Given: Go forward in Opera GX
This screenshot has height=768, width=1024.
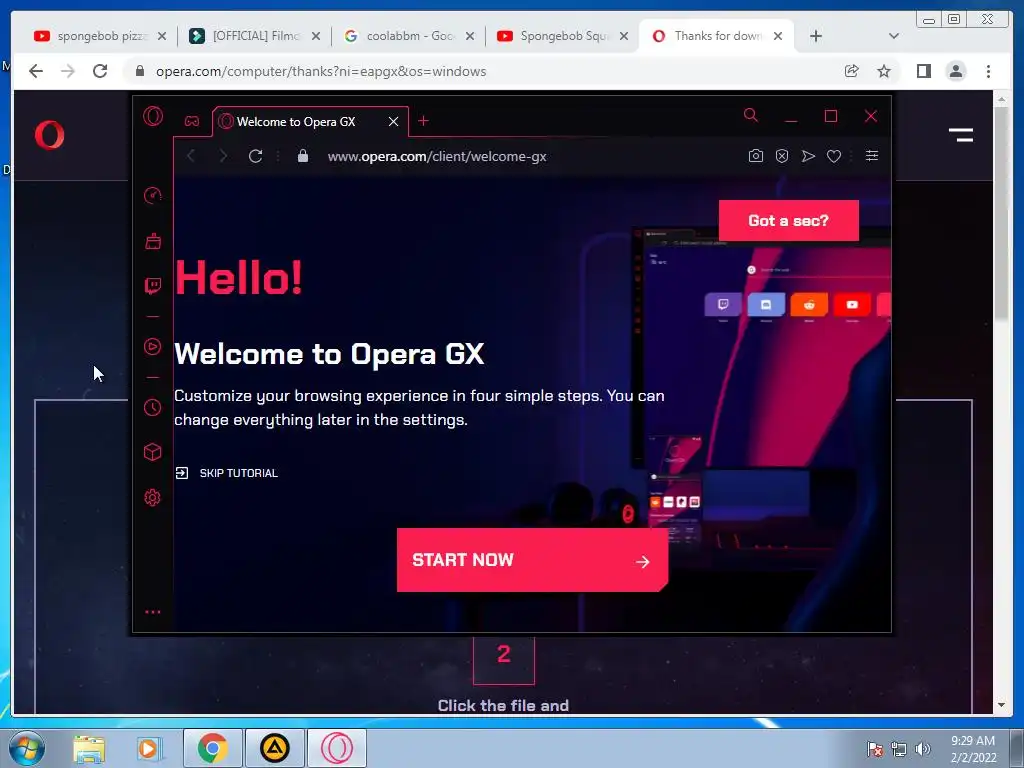Looking at the screenshot, I should 223,156.
